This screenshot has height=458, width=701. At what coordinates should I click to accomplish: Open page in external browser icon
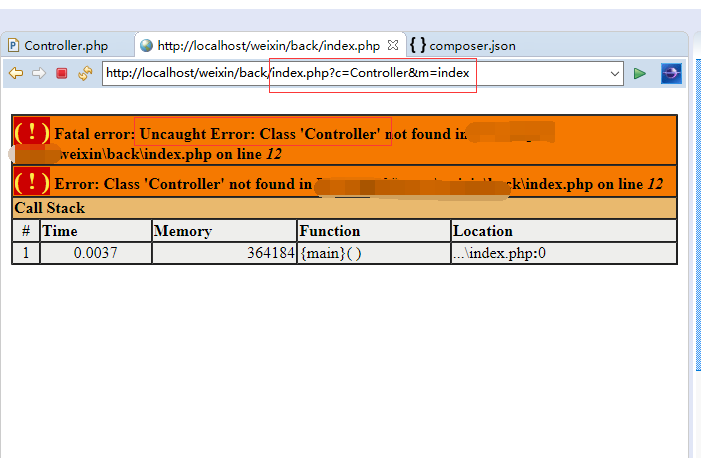click(x=671, y=73)
